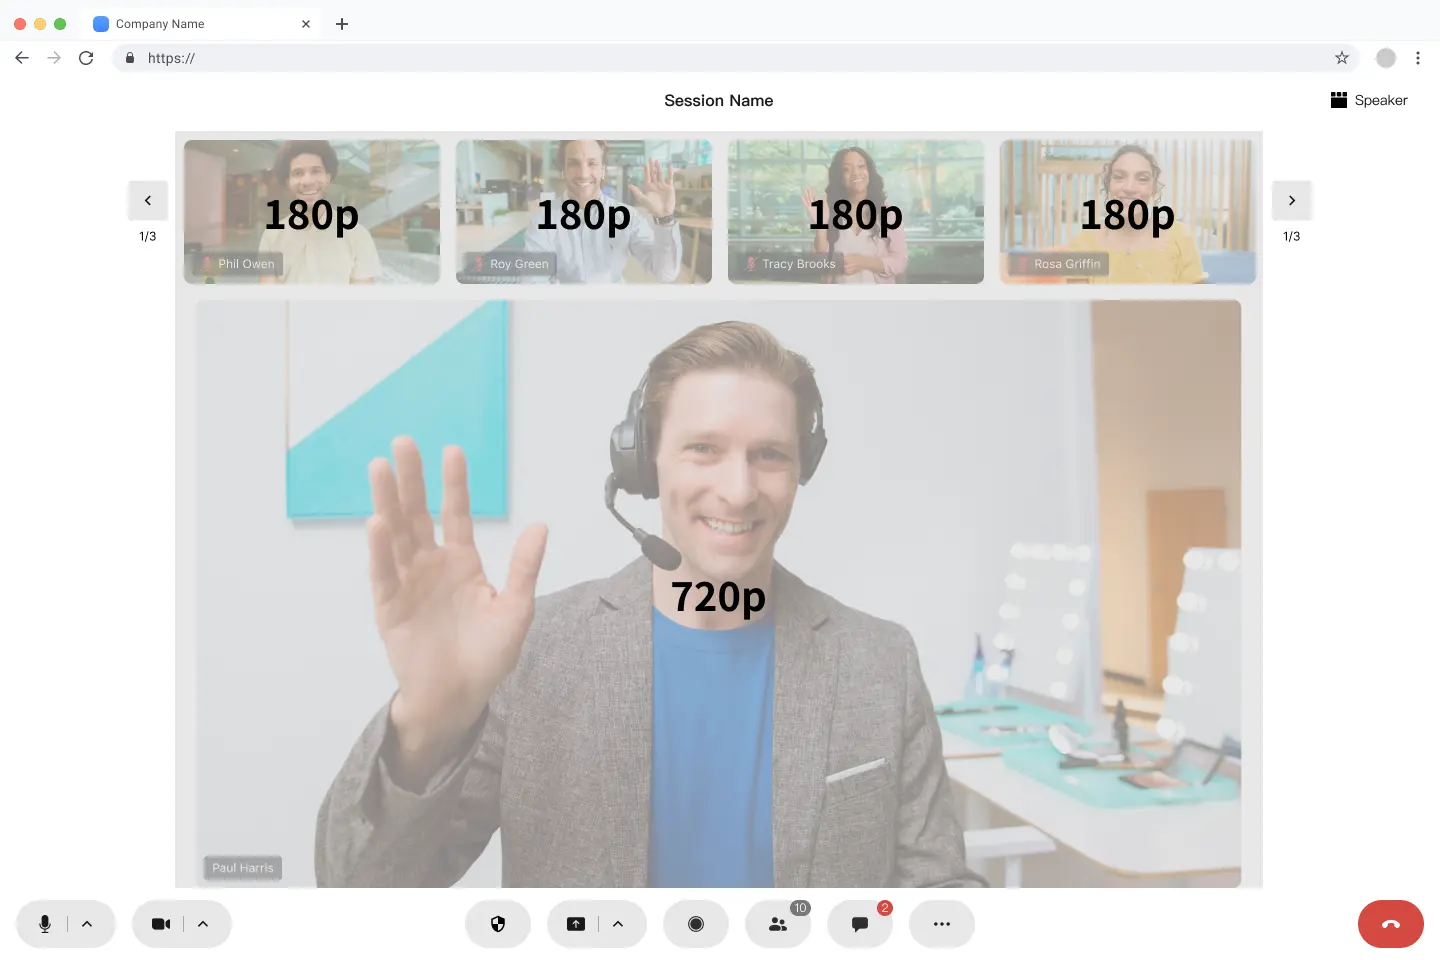Toggle Tracy Brooks' mute indicator

tap(751, 263)
